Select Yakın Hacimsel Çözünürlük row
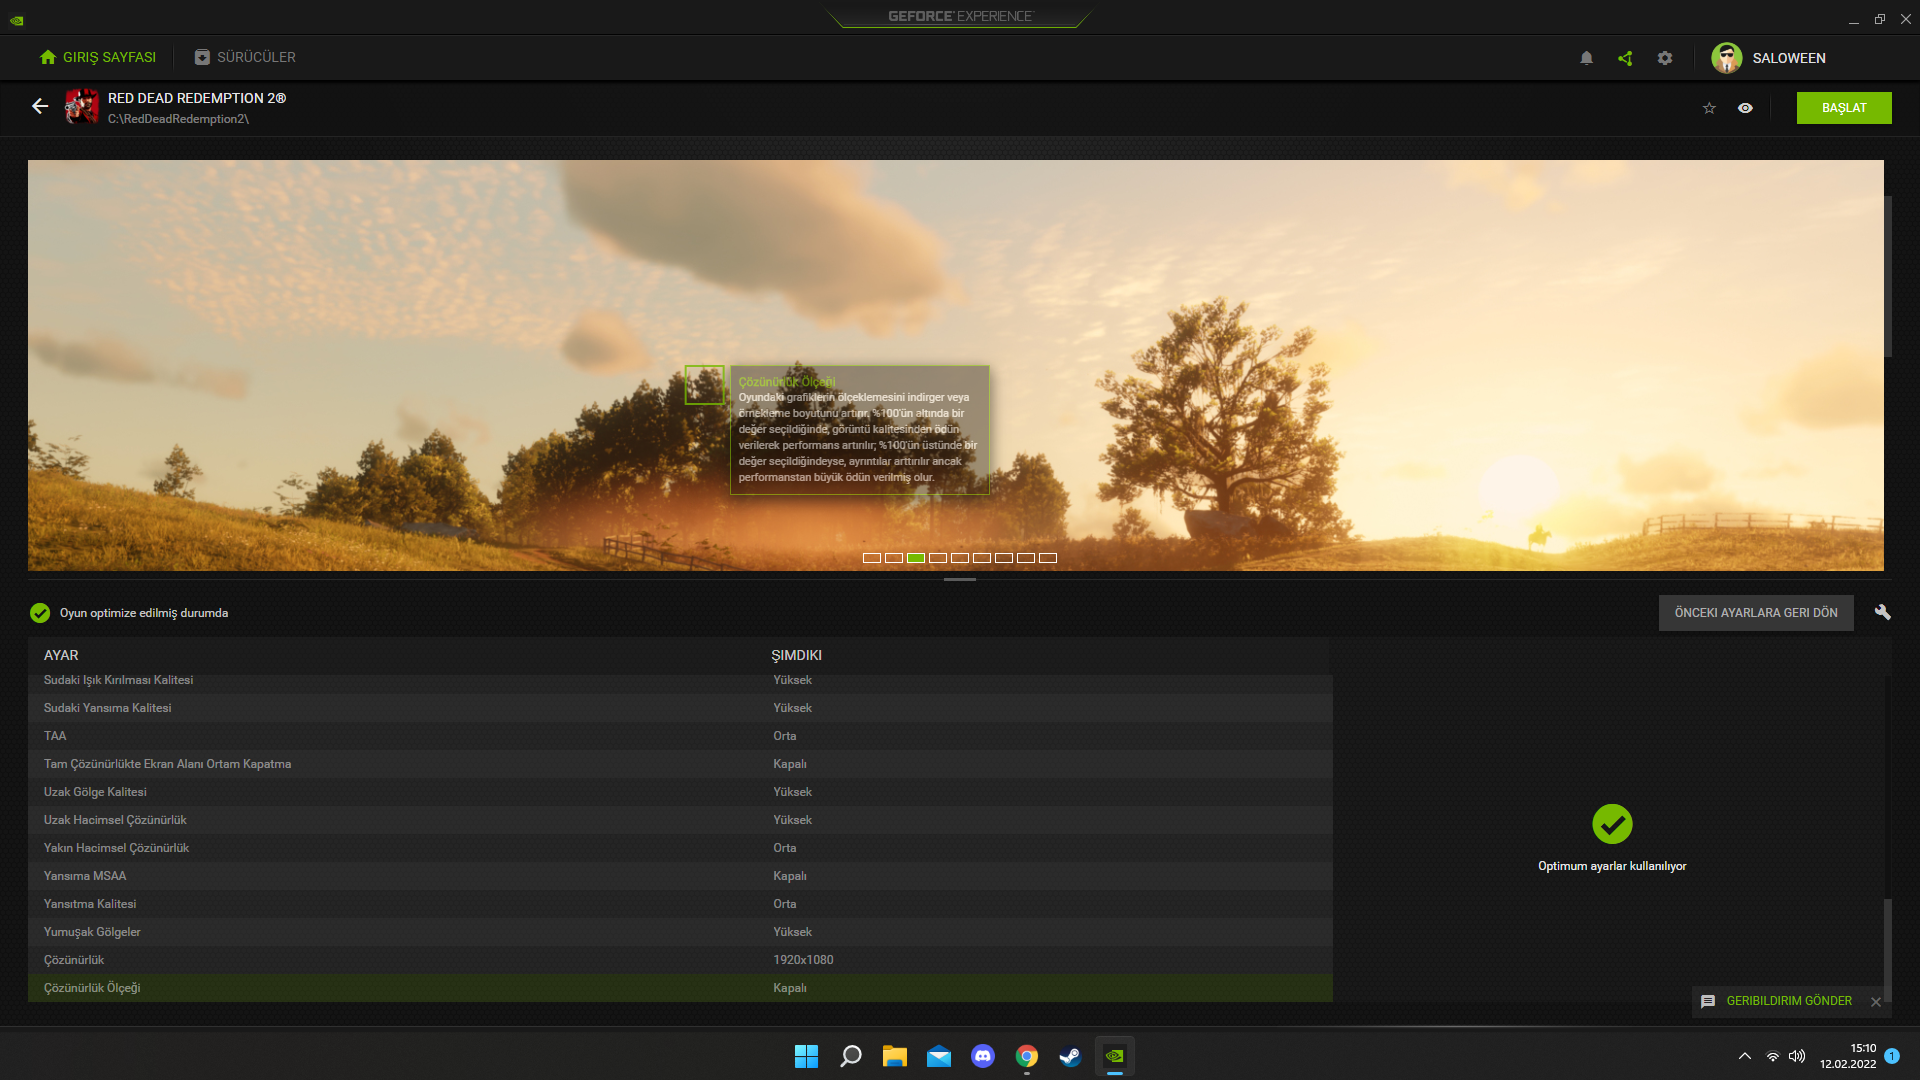1920x1080 pixels. click(x=680, y=848)
